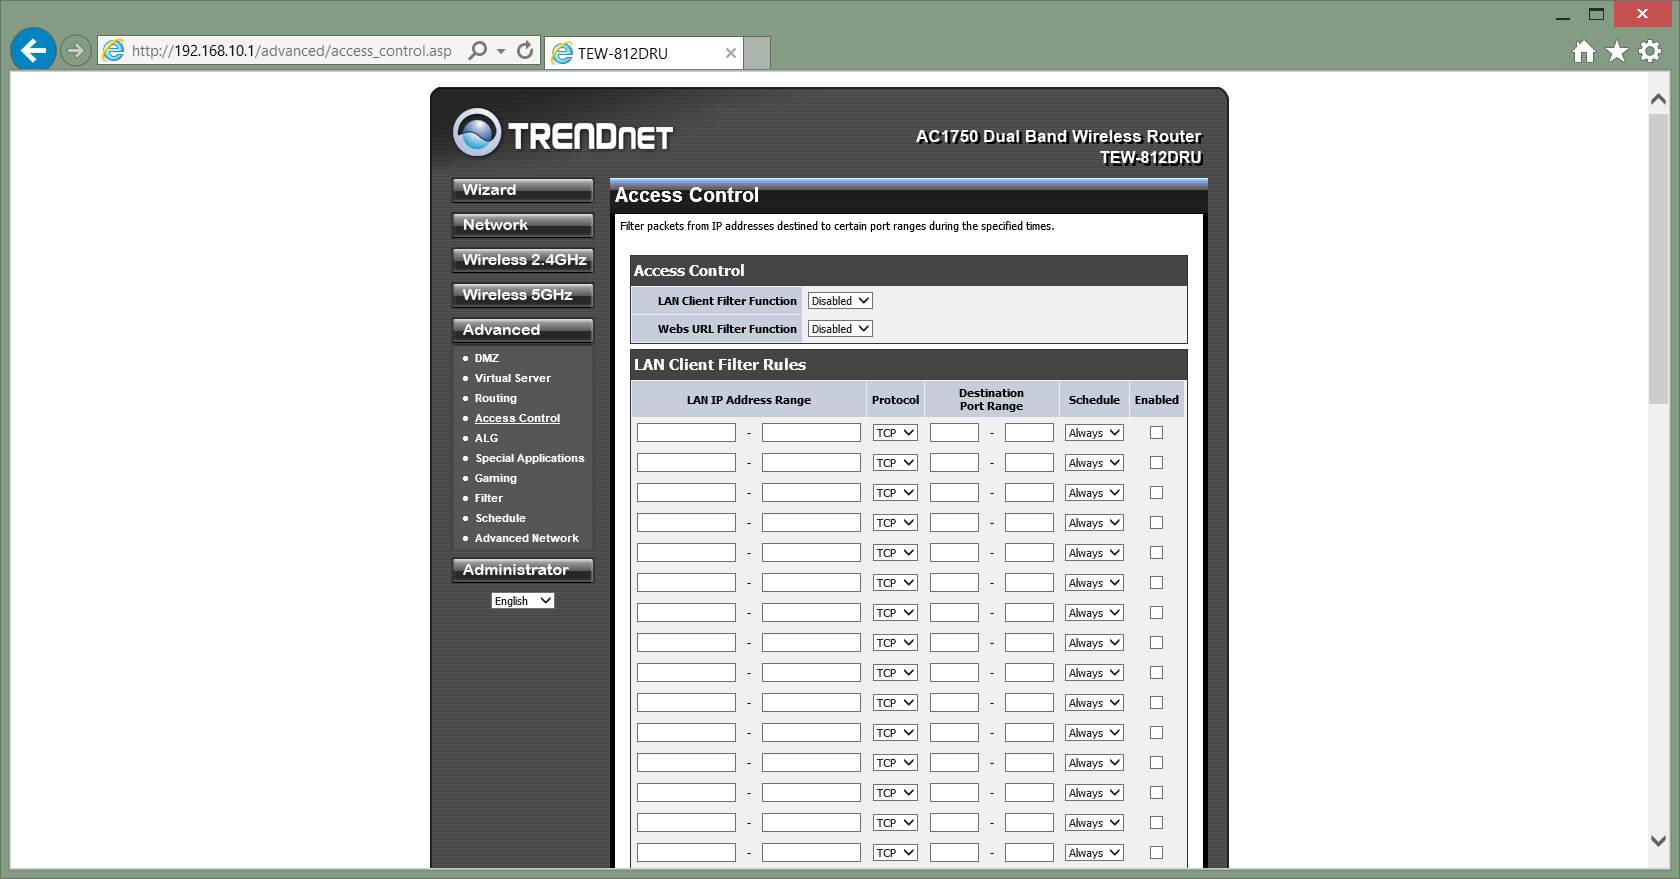Image resolution: width=1680 pixels, height=879 pixels.
Task: Open the fifth rule's TCP protocol dropdown
Action: pyautogui.click(x=895, y=553)
